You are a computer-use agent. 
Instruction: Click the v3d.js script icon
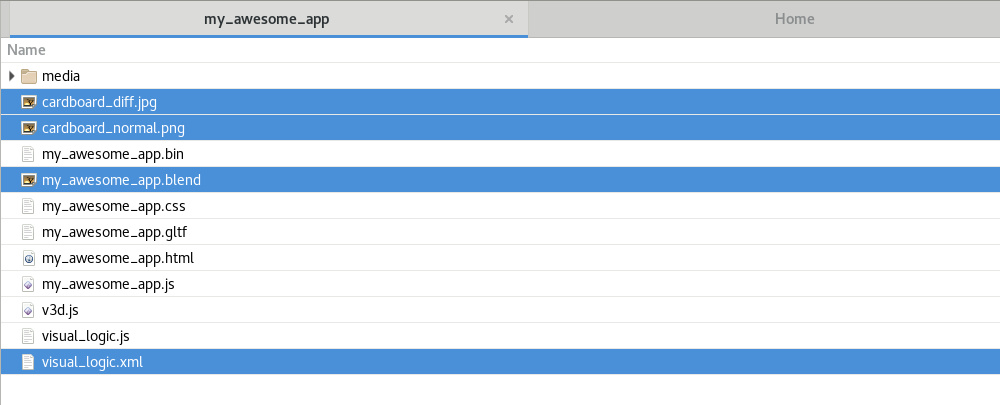coord(29,310)
